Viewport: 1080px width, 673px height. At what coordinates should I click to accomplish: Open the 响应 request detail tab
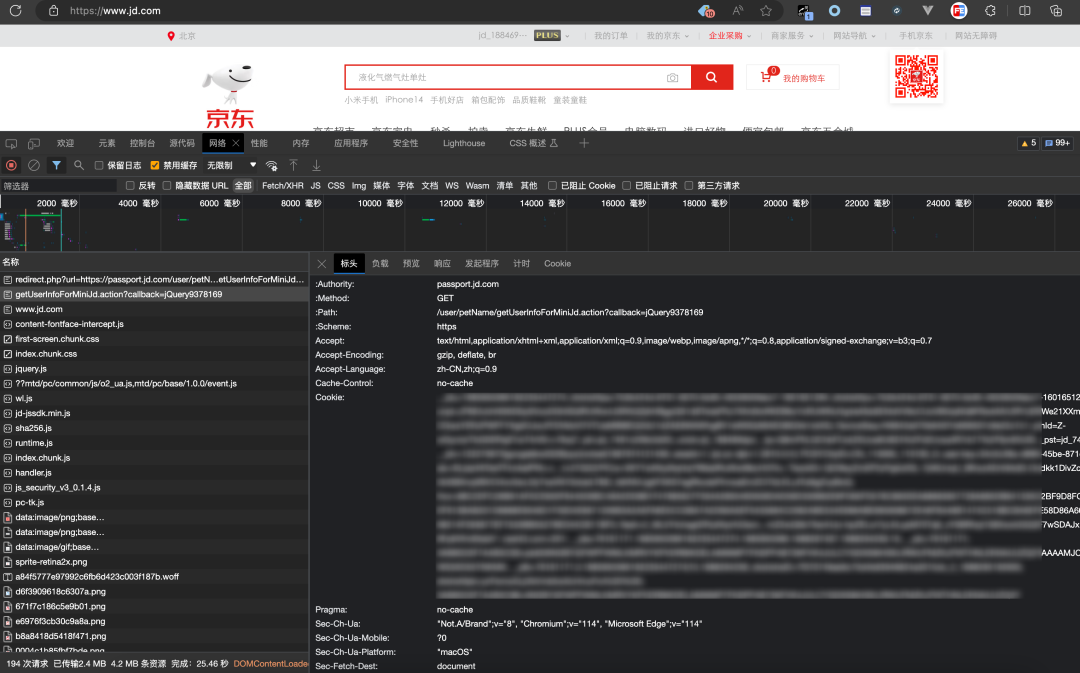pyautogui.click(x=442, y=264)
